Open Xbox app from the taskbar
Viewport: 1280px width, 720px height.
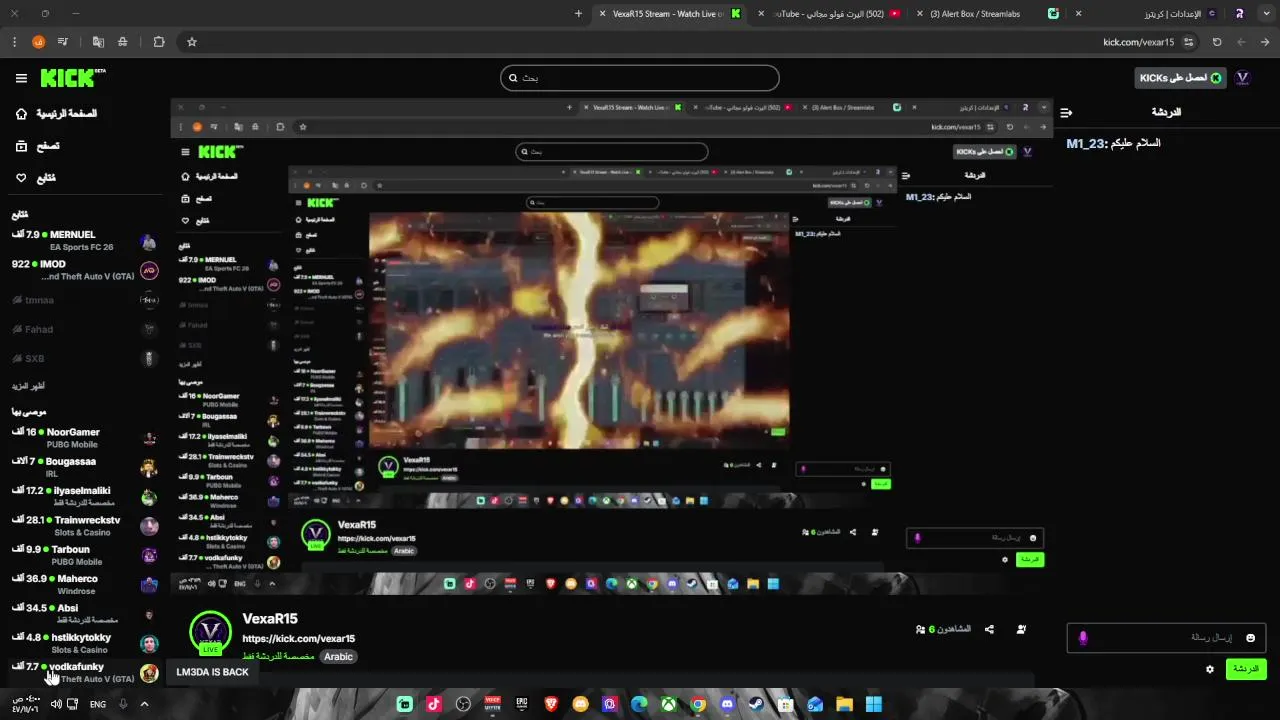click(669, 704)
